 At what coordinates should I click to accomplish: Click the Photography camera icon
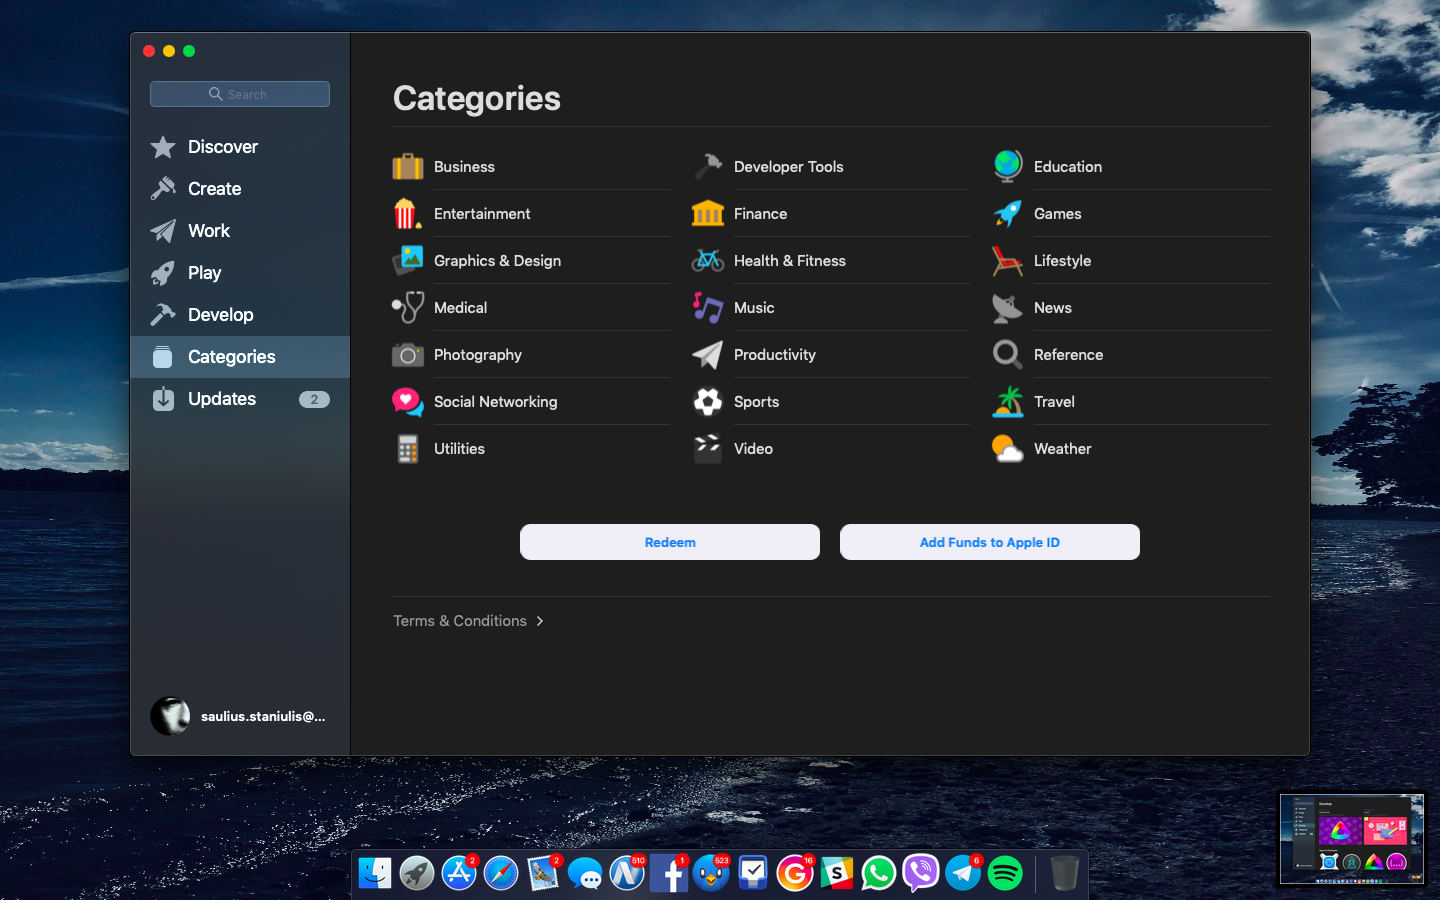(407, 355)
